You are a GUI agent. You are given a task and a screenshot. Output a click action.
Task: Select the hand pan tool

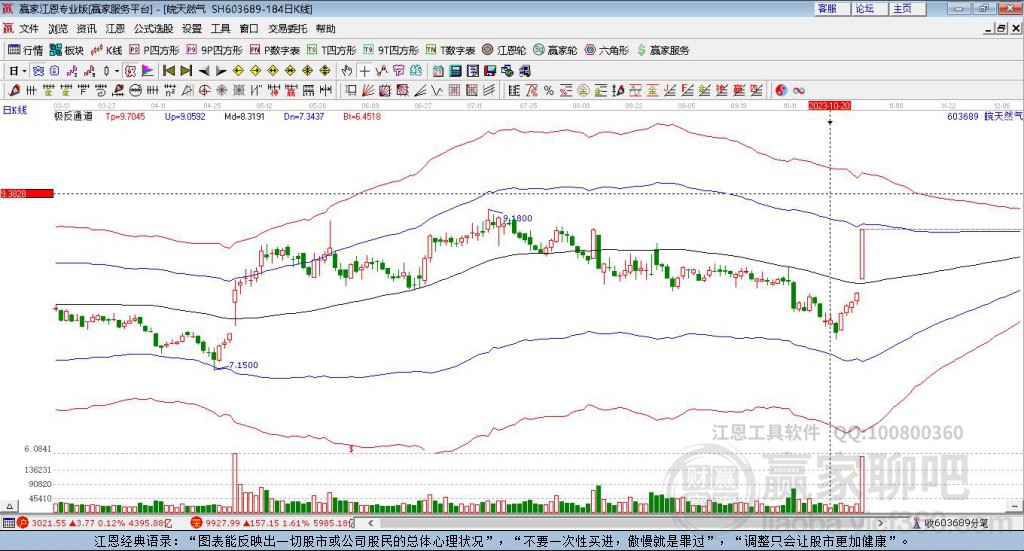(x=347, y=71)
